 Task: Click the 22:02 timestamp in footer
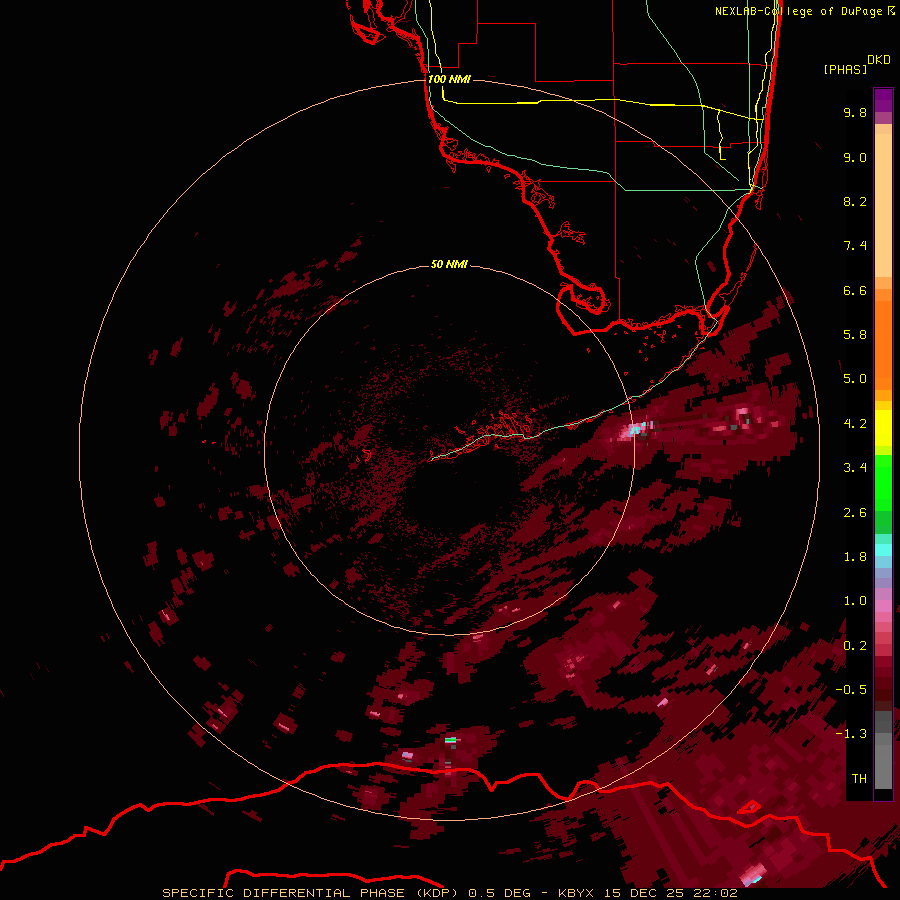tap(715, 893)
